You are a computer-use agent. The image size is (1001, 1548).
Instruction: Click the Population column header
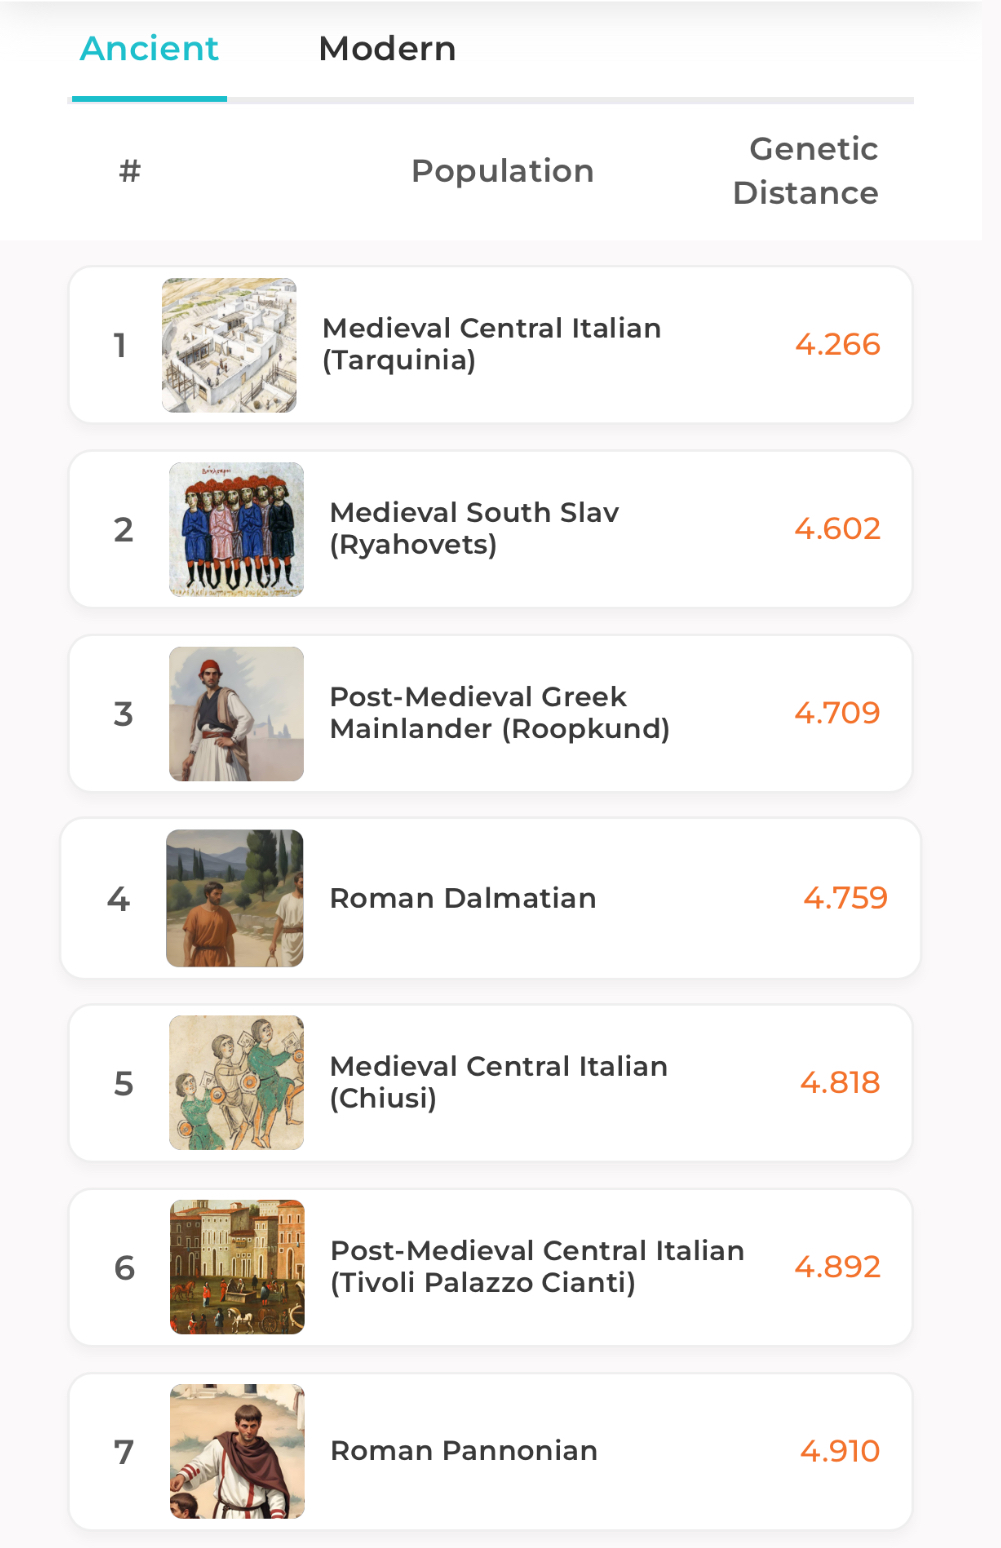(502, 171)
